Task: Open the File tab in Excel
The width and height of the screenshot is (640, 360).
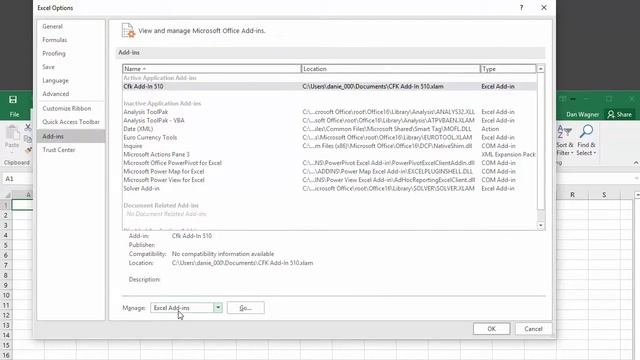Action: coord(14,115)
